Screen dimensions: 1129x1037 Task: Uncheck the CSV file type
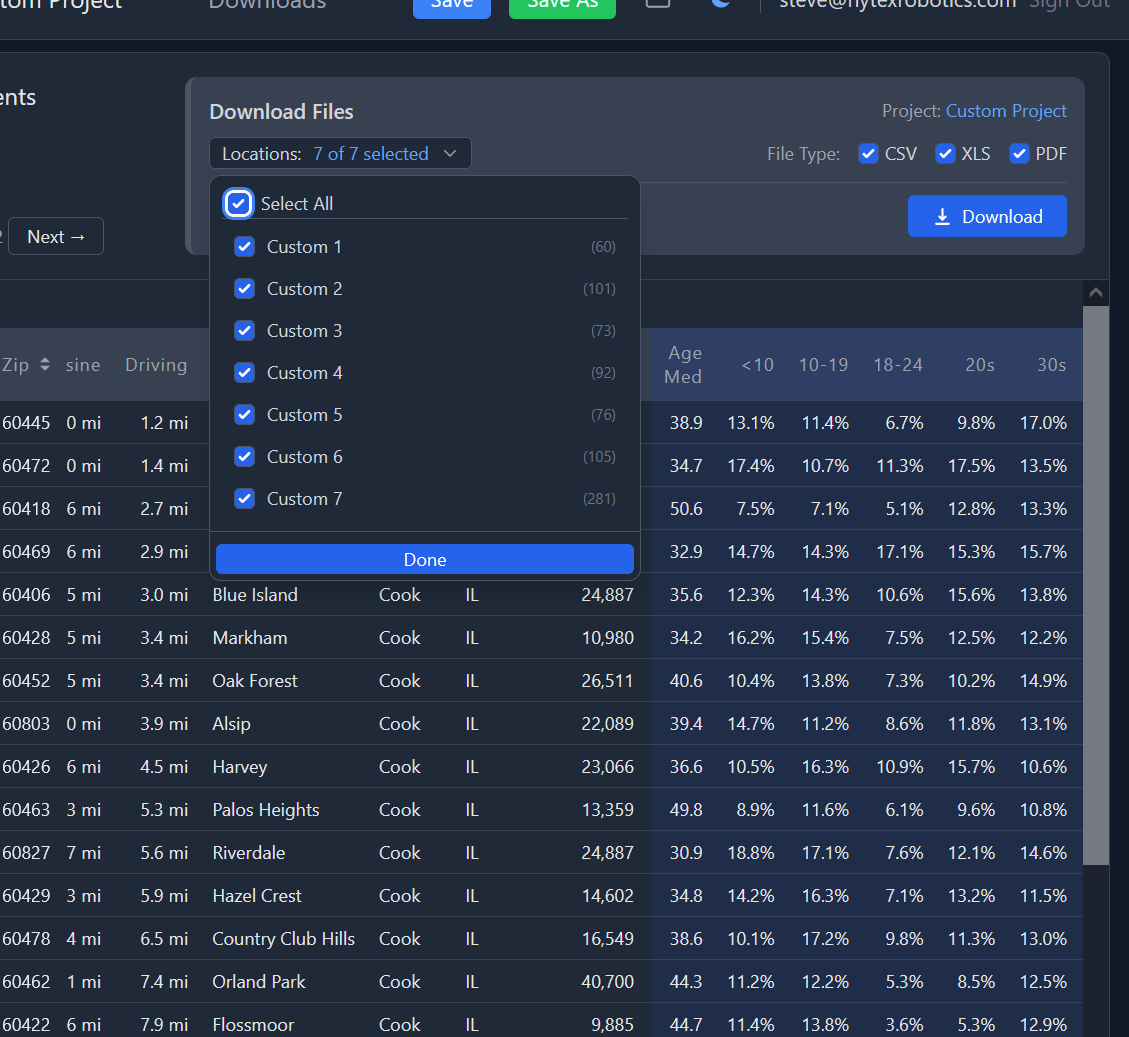click(868, 154)
